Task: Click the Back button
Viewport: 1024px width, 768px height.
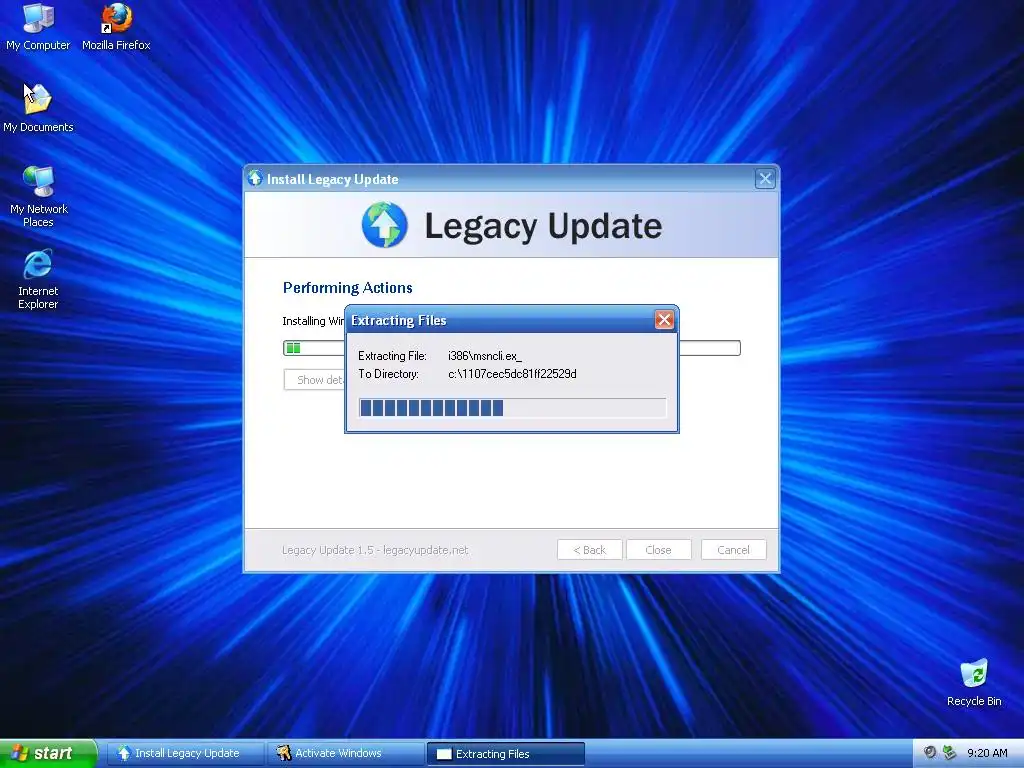Action: (x=590, y=550)
